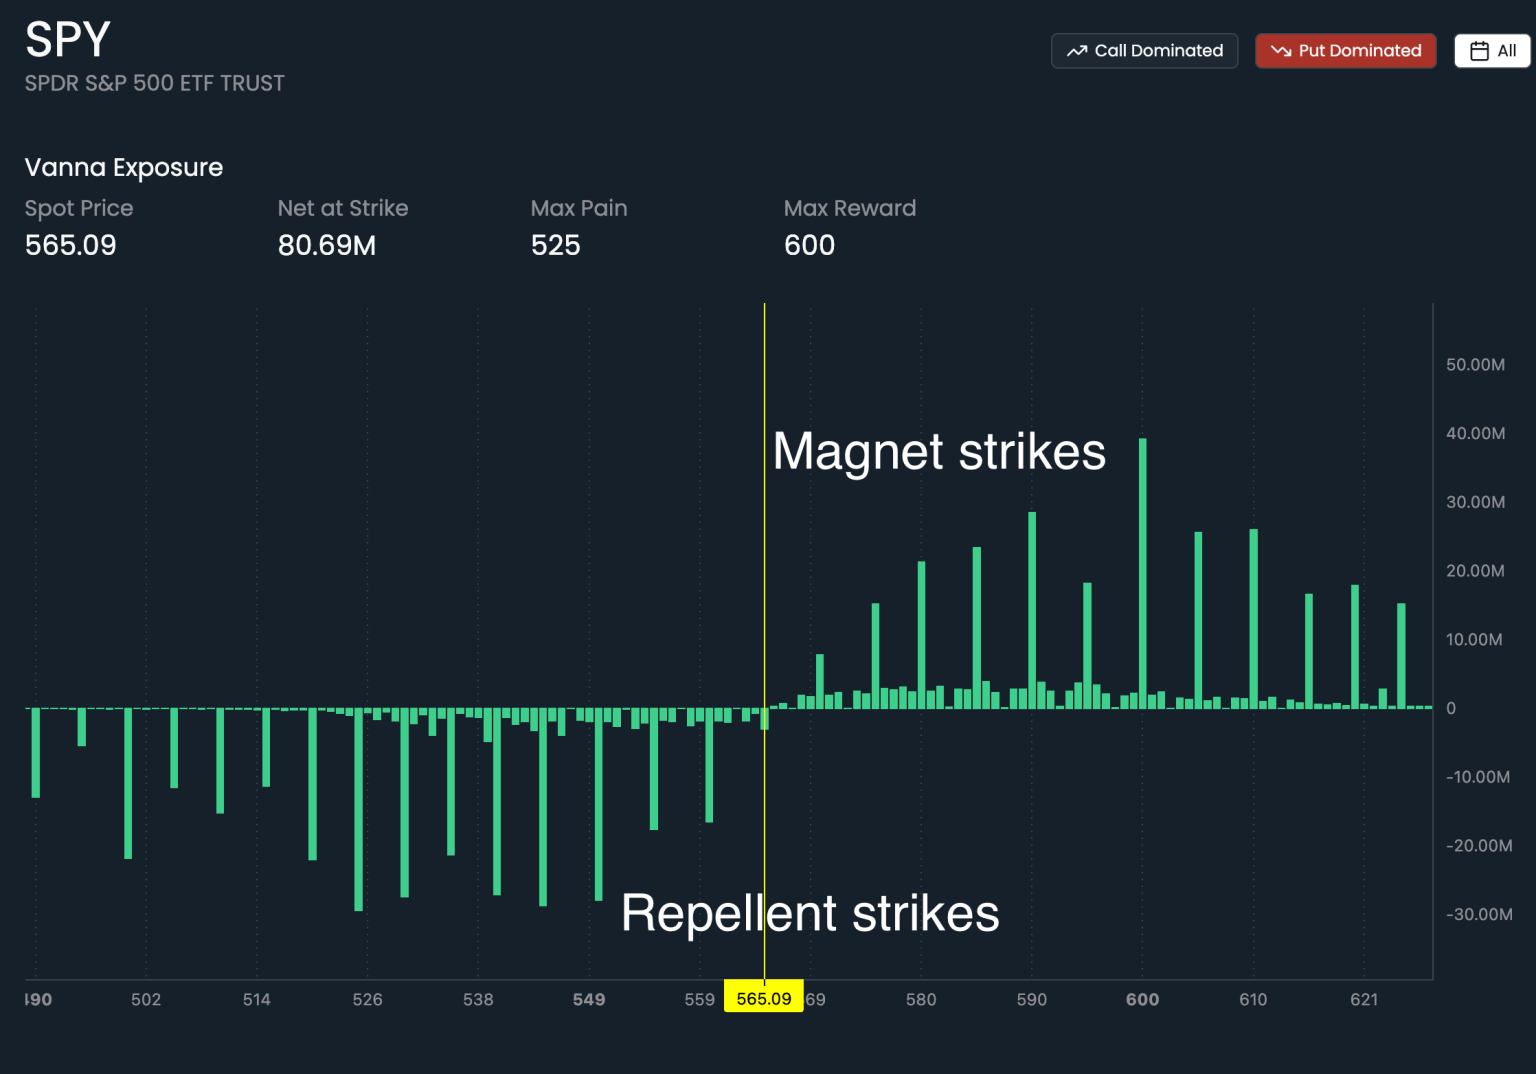Click the 538 strike label on x-axis
The height and width of the screenshot is (1074, 1536).
[478, 999]
